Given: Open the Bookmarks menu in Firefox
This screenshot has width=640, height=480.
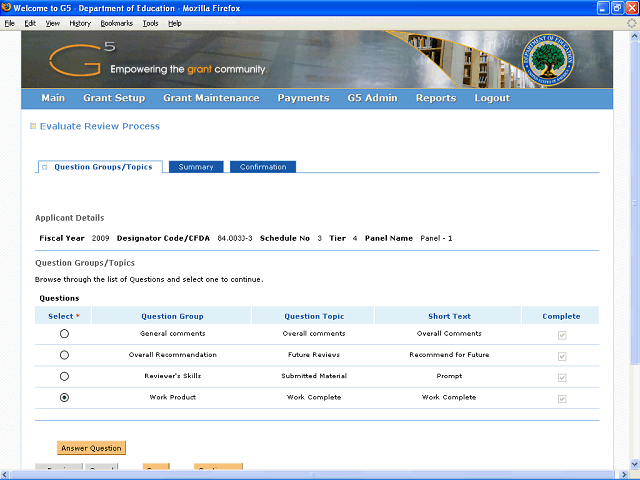Looking at the screenshot, I should click(x=116, y=23).
